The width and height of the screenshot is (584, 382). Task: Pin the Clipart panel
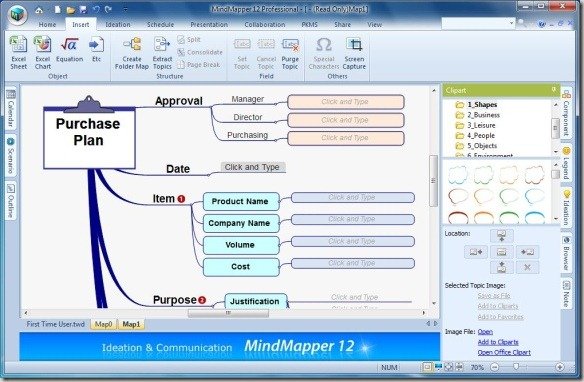click(553, 90)
